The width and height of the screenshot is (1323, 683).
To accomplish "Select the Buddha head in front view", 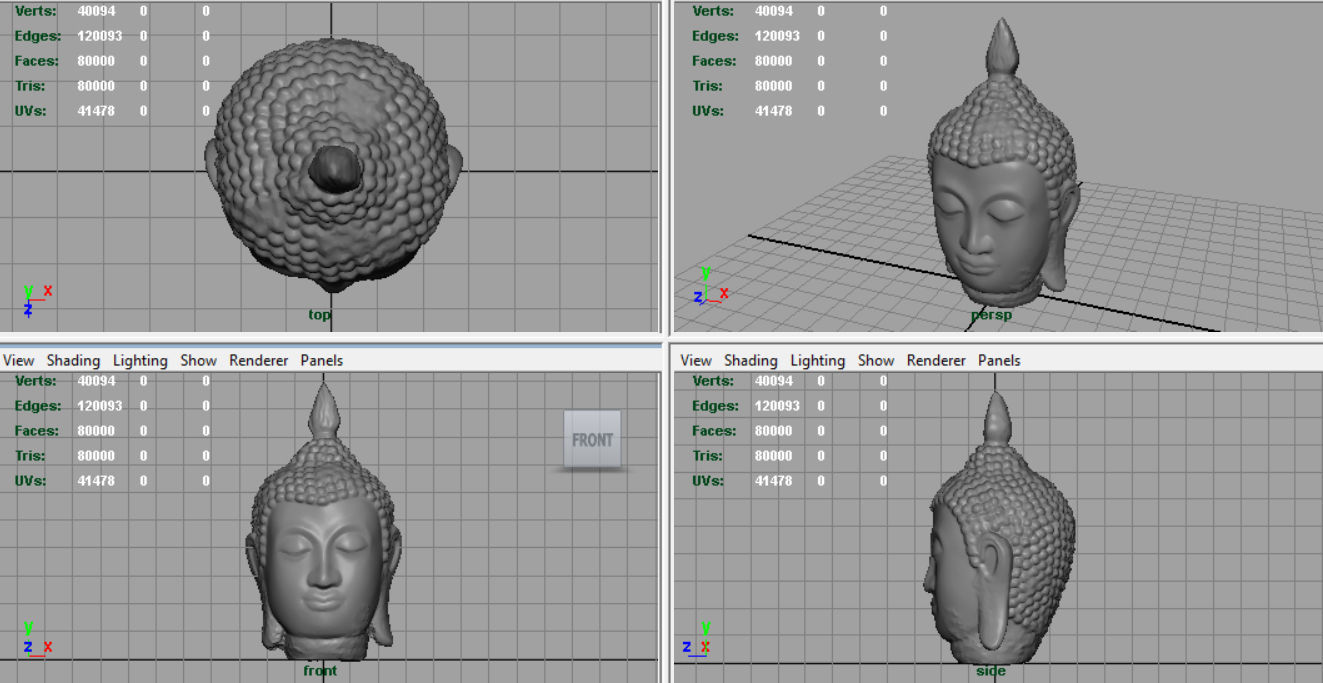I will click(x=323, y=520).
